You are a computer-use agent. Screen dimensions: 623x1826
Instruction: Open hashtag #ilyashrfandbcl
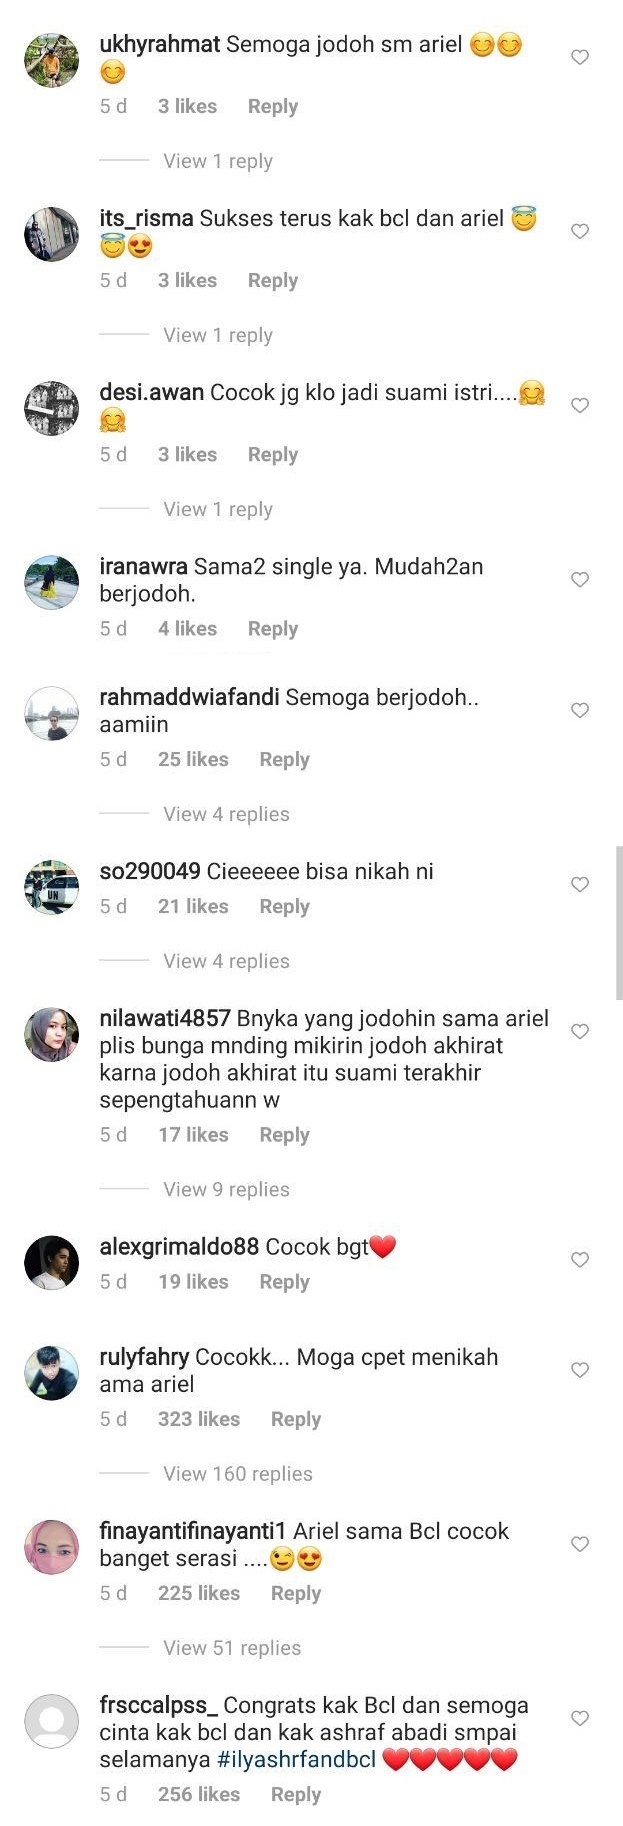(x=296, y=1759)
